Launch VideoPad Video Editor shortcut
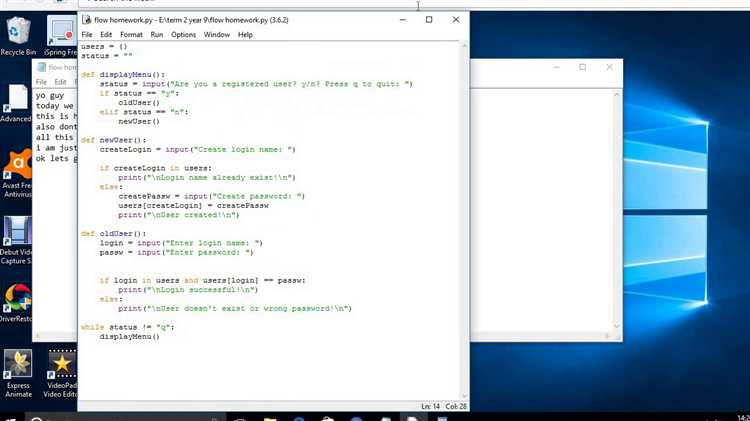The height and width of the screenshot is (421, 750). pyautogui.click(x=61, y=374)
